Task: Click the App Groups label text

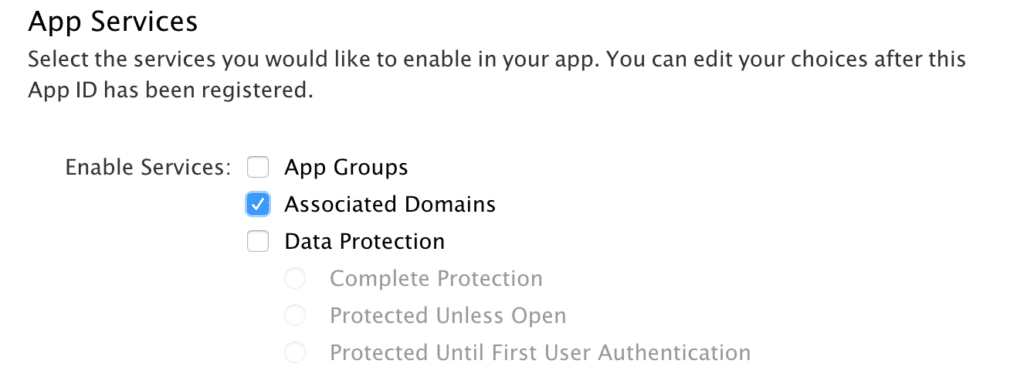Action: click(x=346, y=168)
